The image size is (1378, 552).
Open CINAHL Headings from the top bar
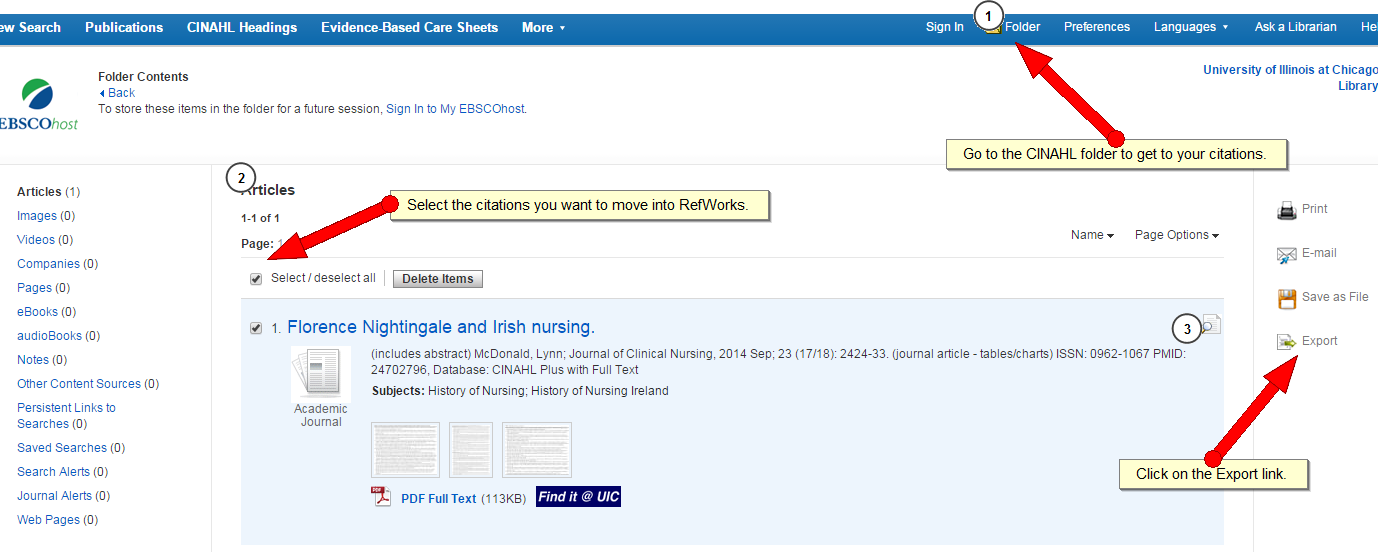pos(242,28)
